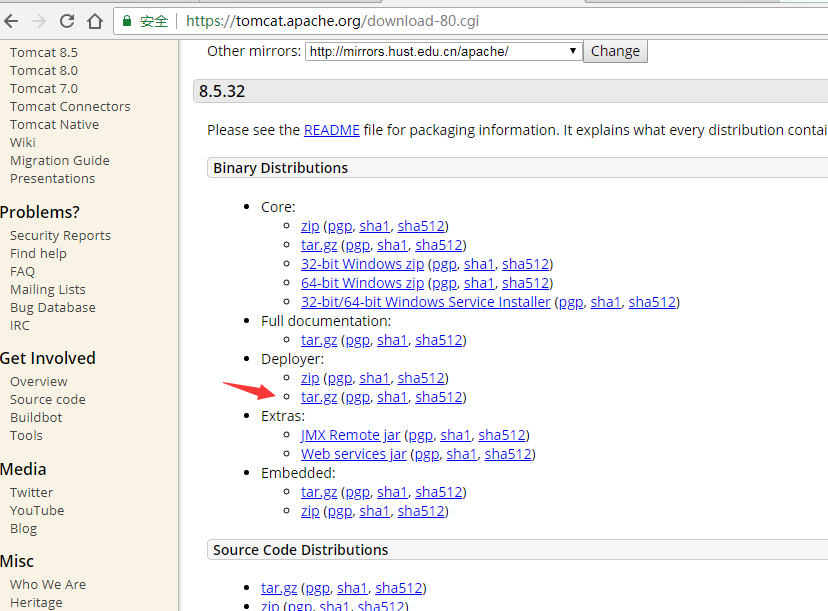Image resolution: width=828 pixels, height=611 pixels.
Task: Download the Core zip
Action: click(x=310, y=226)
